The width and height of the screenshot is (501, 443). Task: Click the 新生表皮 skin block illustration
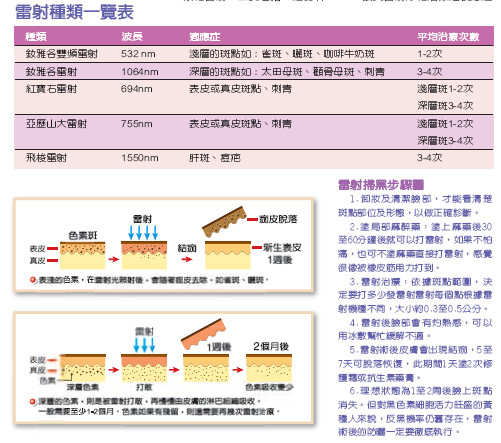(228, 255)
